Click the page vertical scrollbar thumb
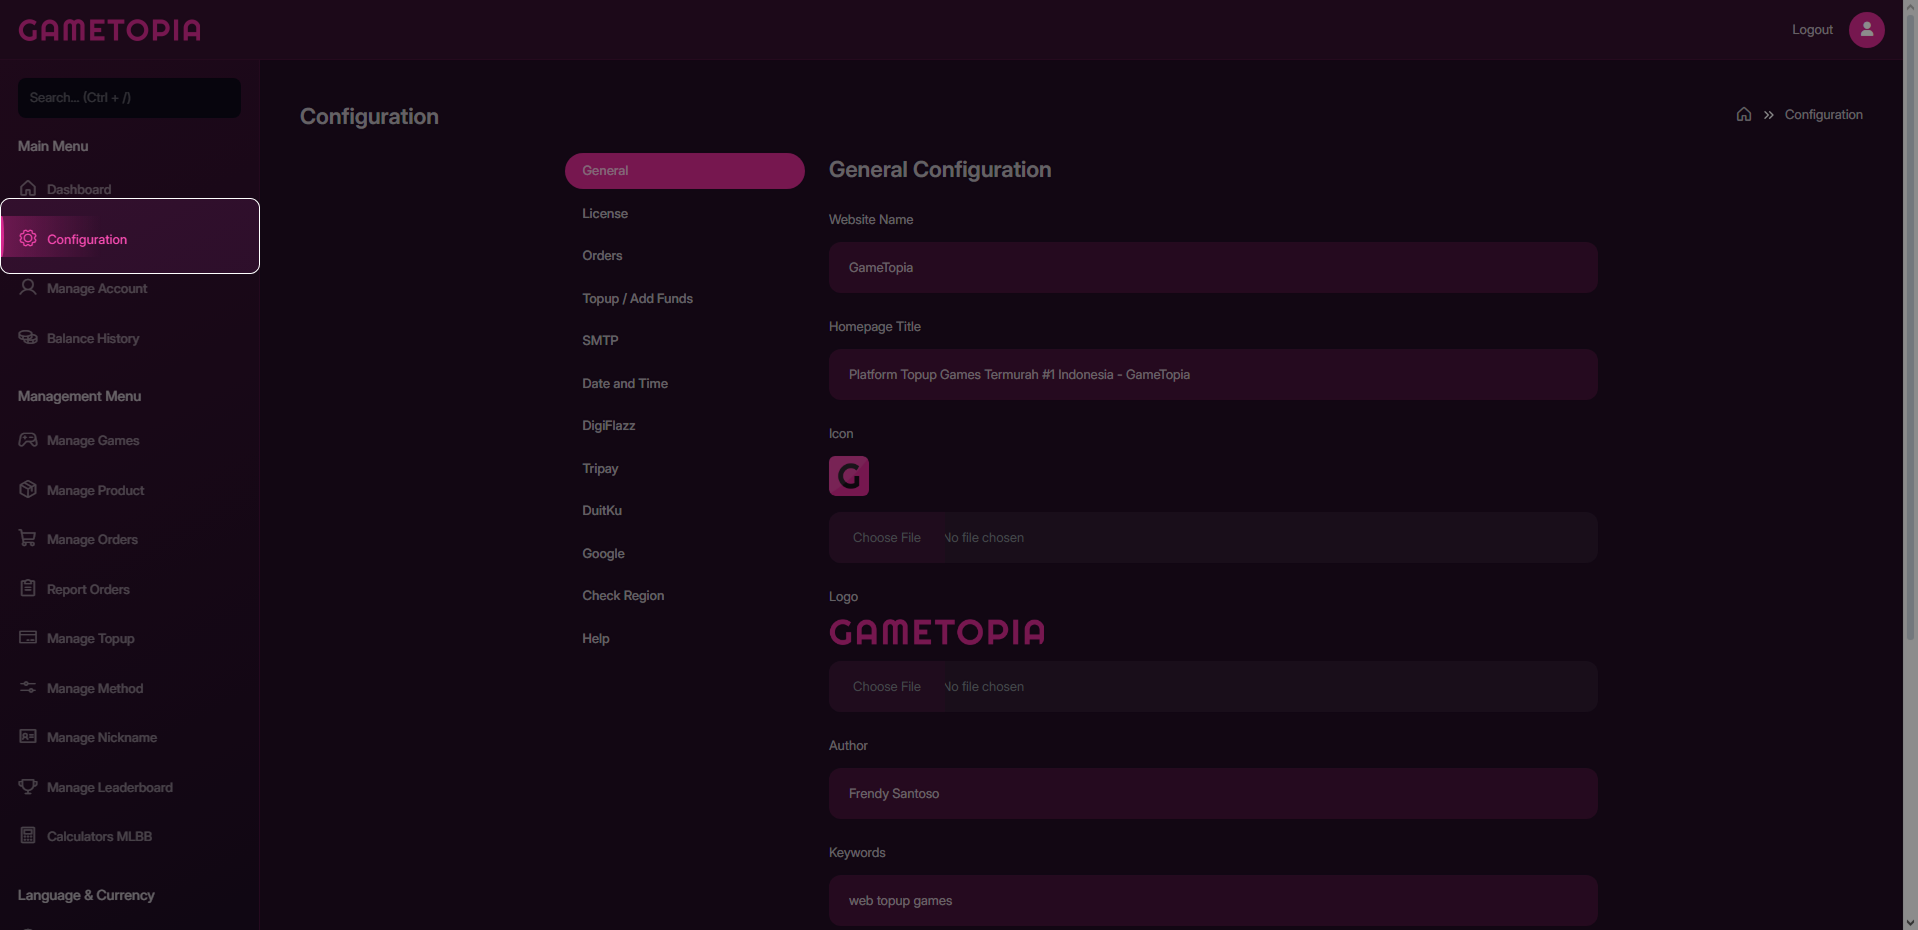This screenshot has height=930, width=1918. 1910,327
